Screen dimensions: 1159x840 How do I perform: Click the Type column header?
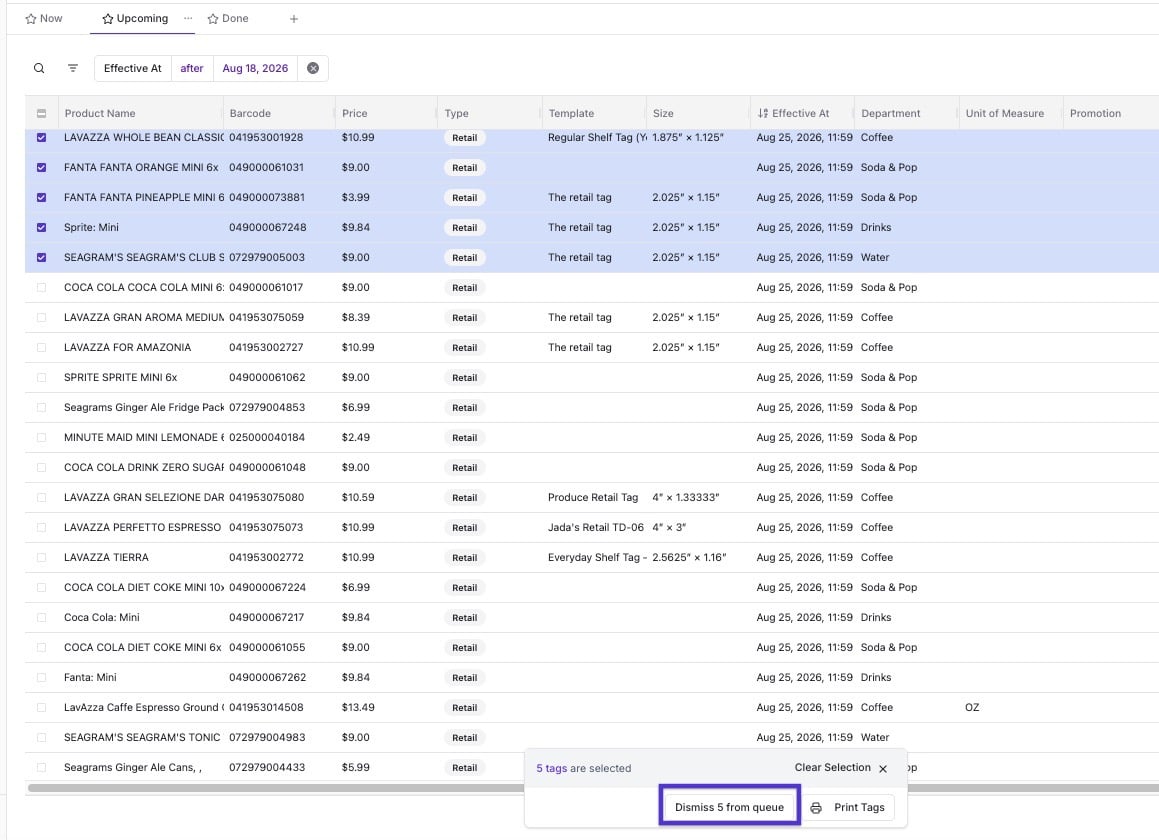tap(456, 113)
